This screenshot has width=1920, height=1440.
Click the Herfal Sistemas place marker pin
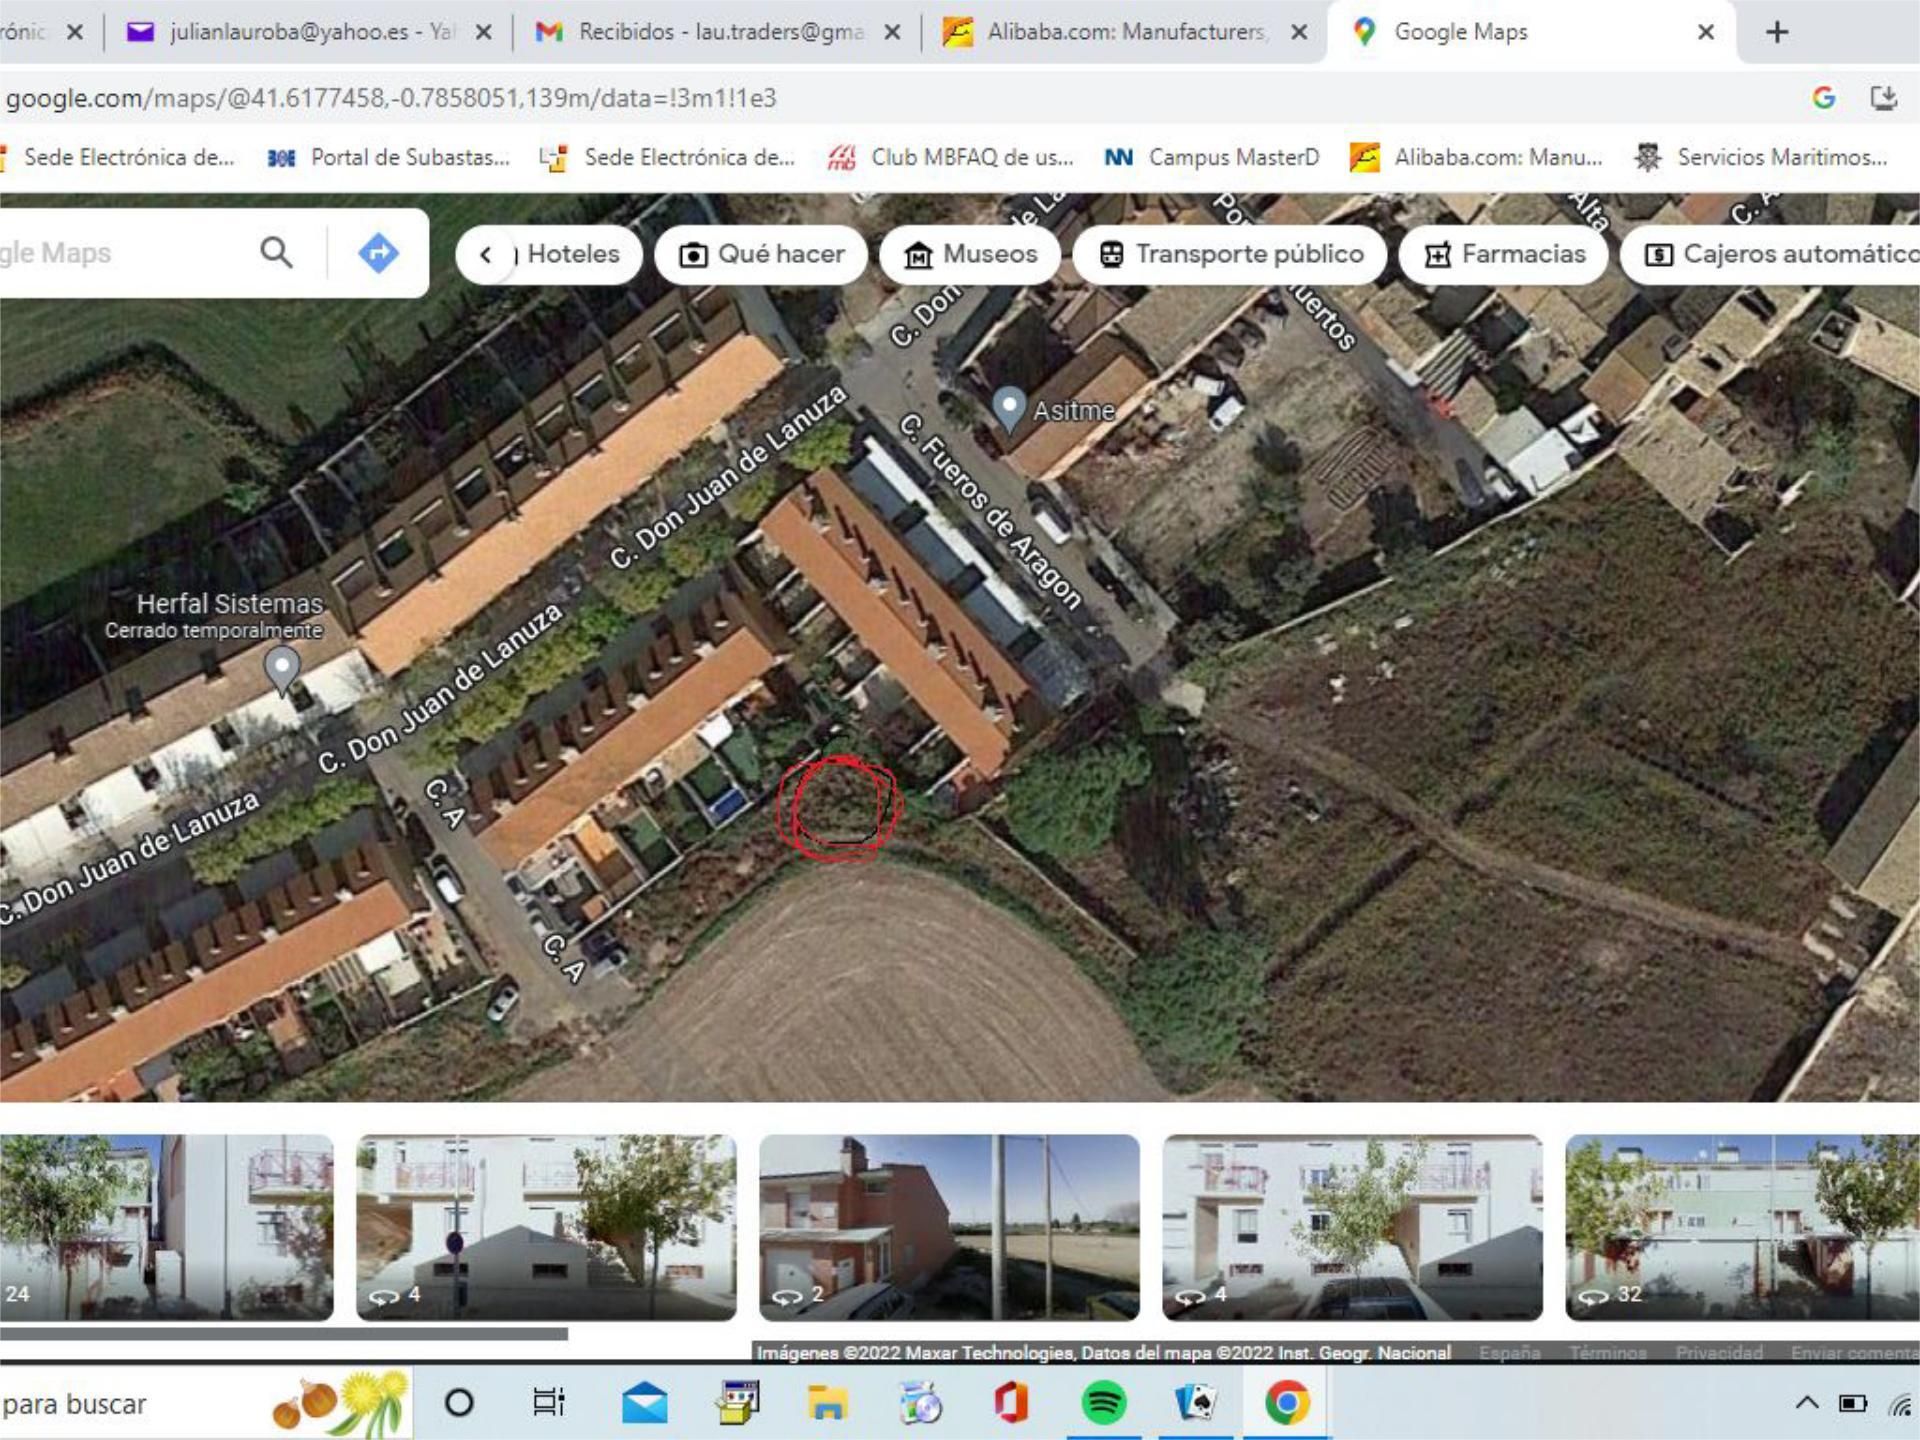pyautogui.click(x=282, y=669)
